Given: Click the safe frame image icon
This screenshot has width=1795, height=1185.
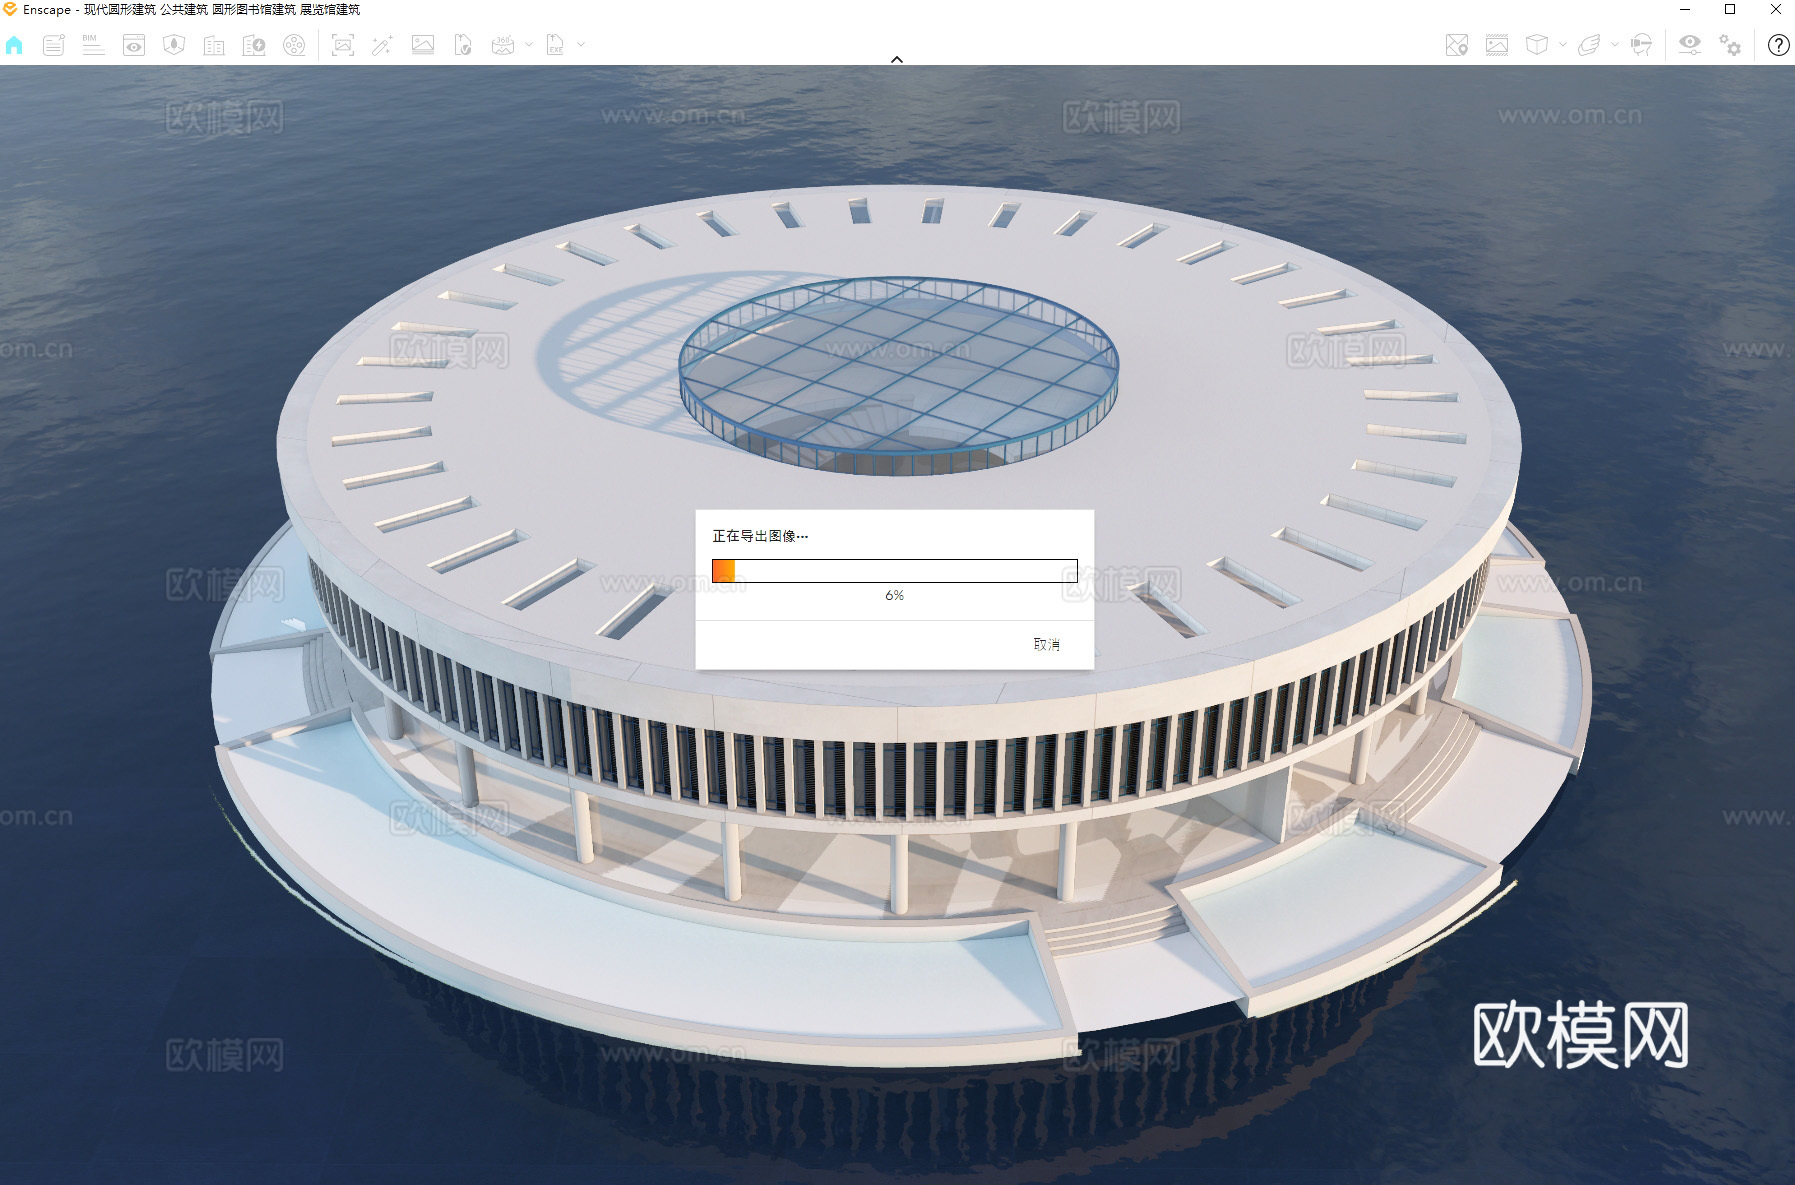Looking at the screenshot, I should pyautogui.click(x=1497, y=45).
